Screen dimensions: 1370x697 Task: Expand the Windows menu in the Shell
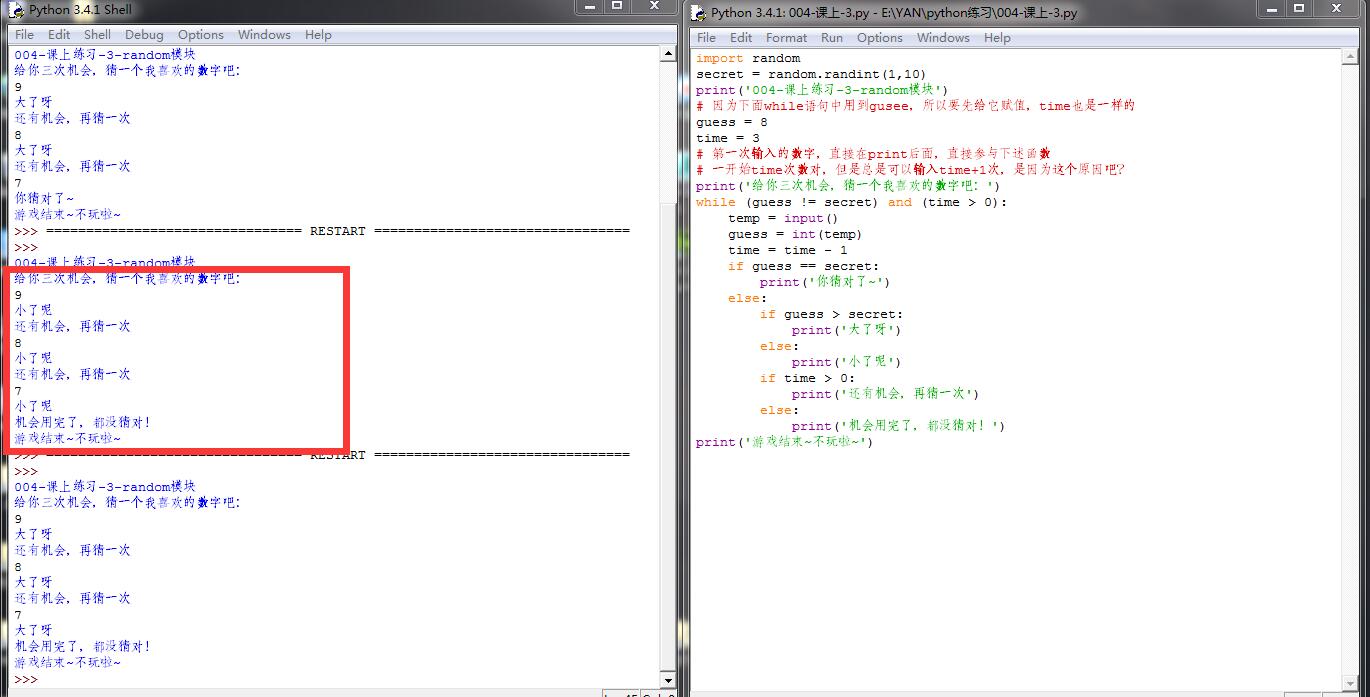pos(264,35)
